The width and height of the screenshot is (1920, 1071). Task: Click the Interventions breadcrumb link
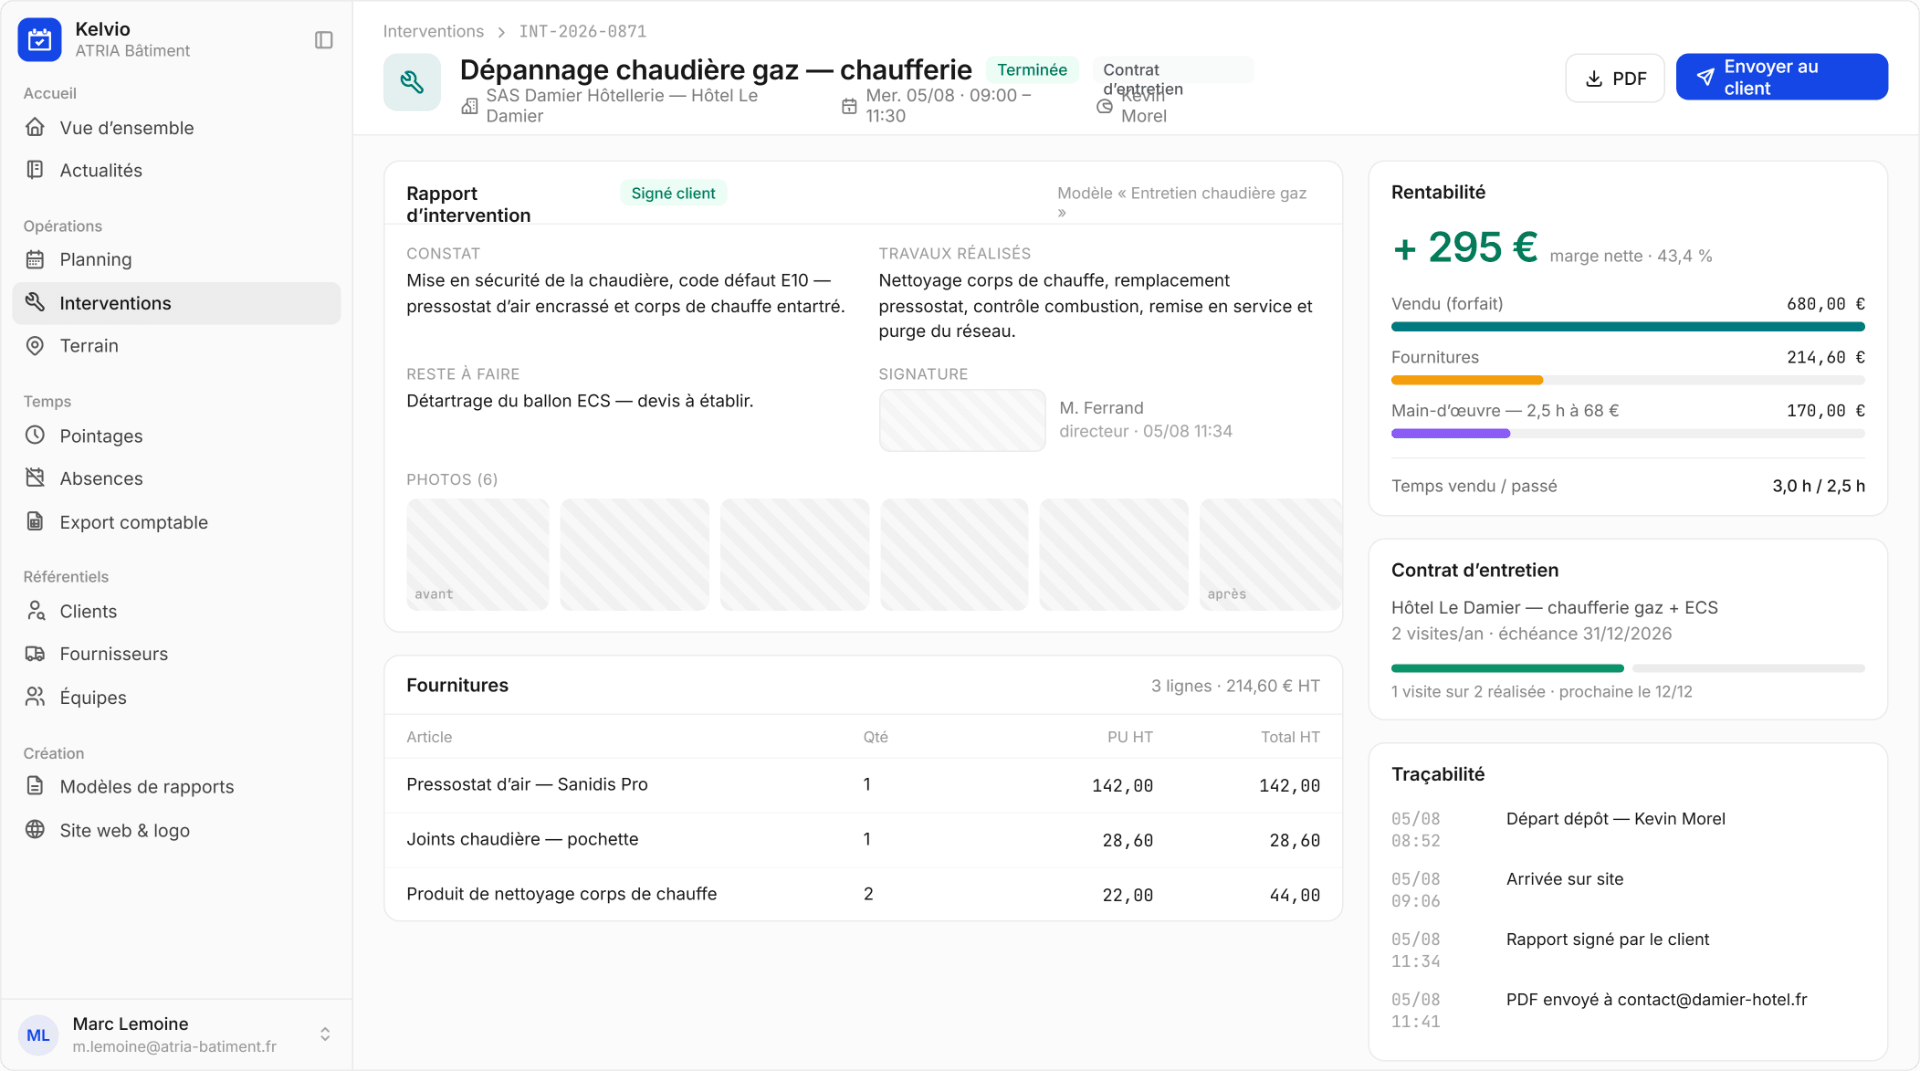[433, 31]
